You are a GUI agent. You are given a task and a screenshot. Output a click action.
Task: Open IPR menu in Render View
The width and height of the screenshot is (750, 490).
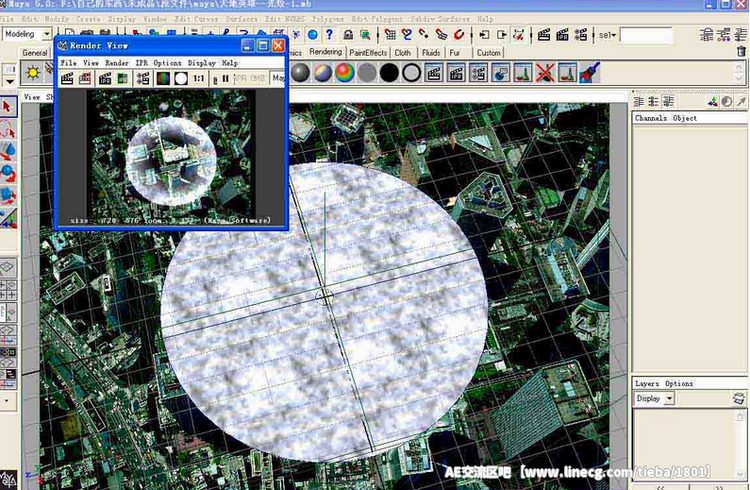(142, 63)
